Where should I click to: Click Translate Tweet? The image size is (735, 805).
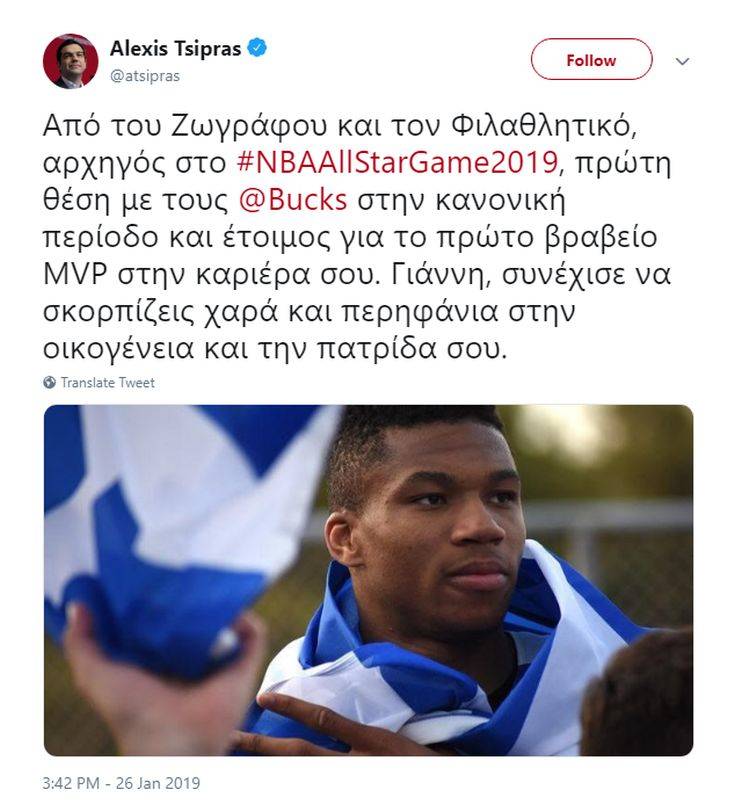pyautogui.click(x=108, y=382)
